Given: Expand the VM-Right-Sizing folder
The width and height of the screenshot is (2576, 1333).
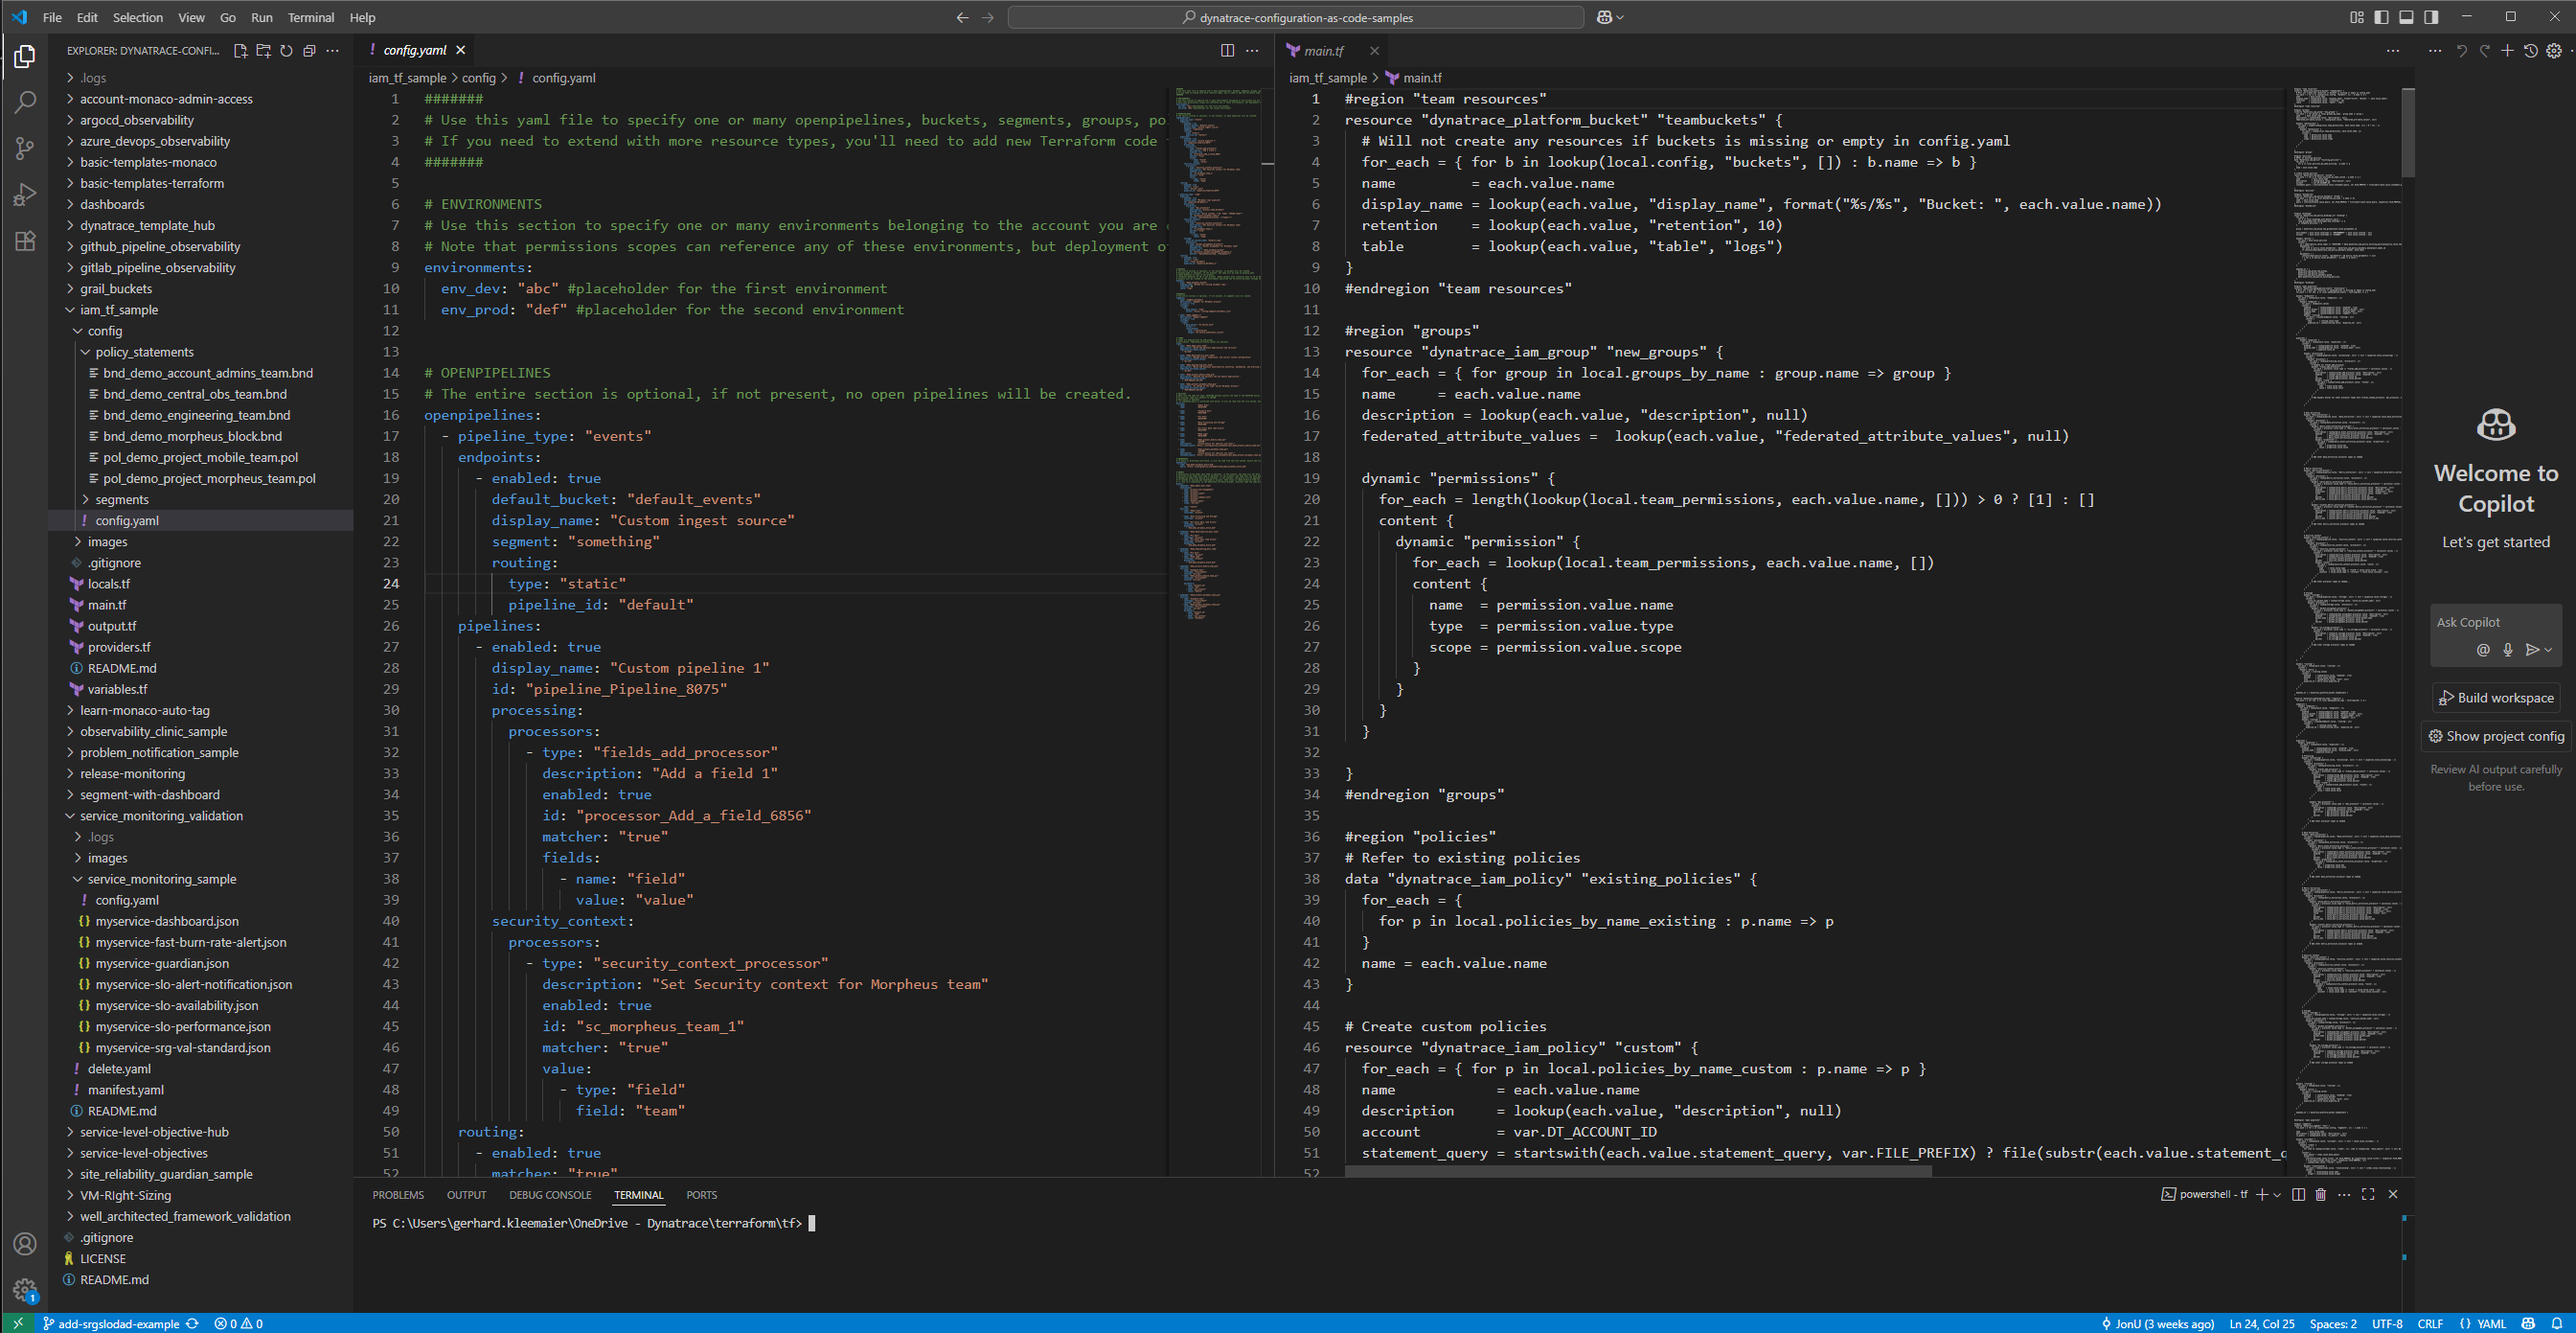Looking at the screenshot, I should [x=125, y=1196].
